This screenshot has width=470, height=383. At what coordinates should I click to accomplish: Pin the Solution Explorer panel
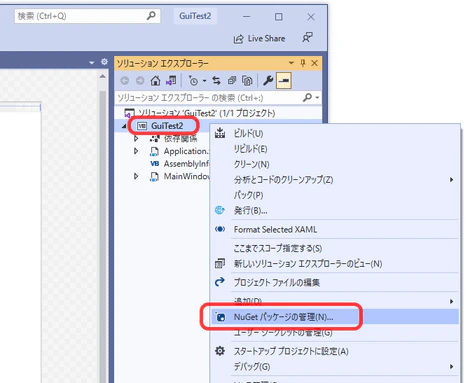point(303,63)
